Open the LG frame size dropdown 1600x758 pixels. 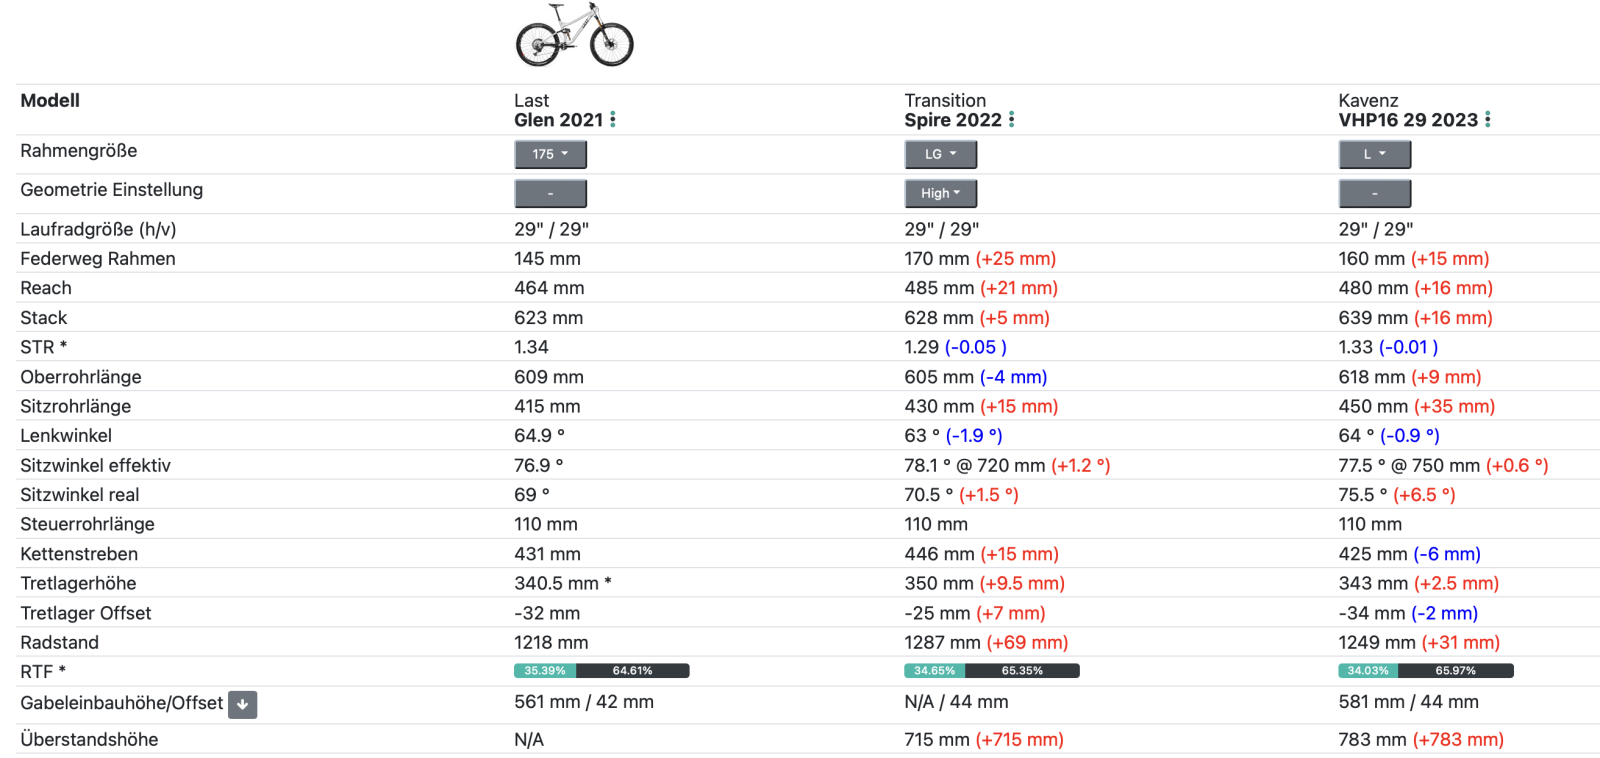(940, 154)
